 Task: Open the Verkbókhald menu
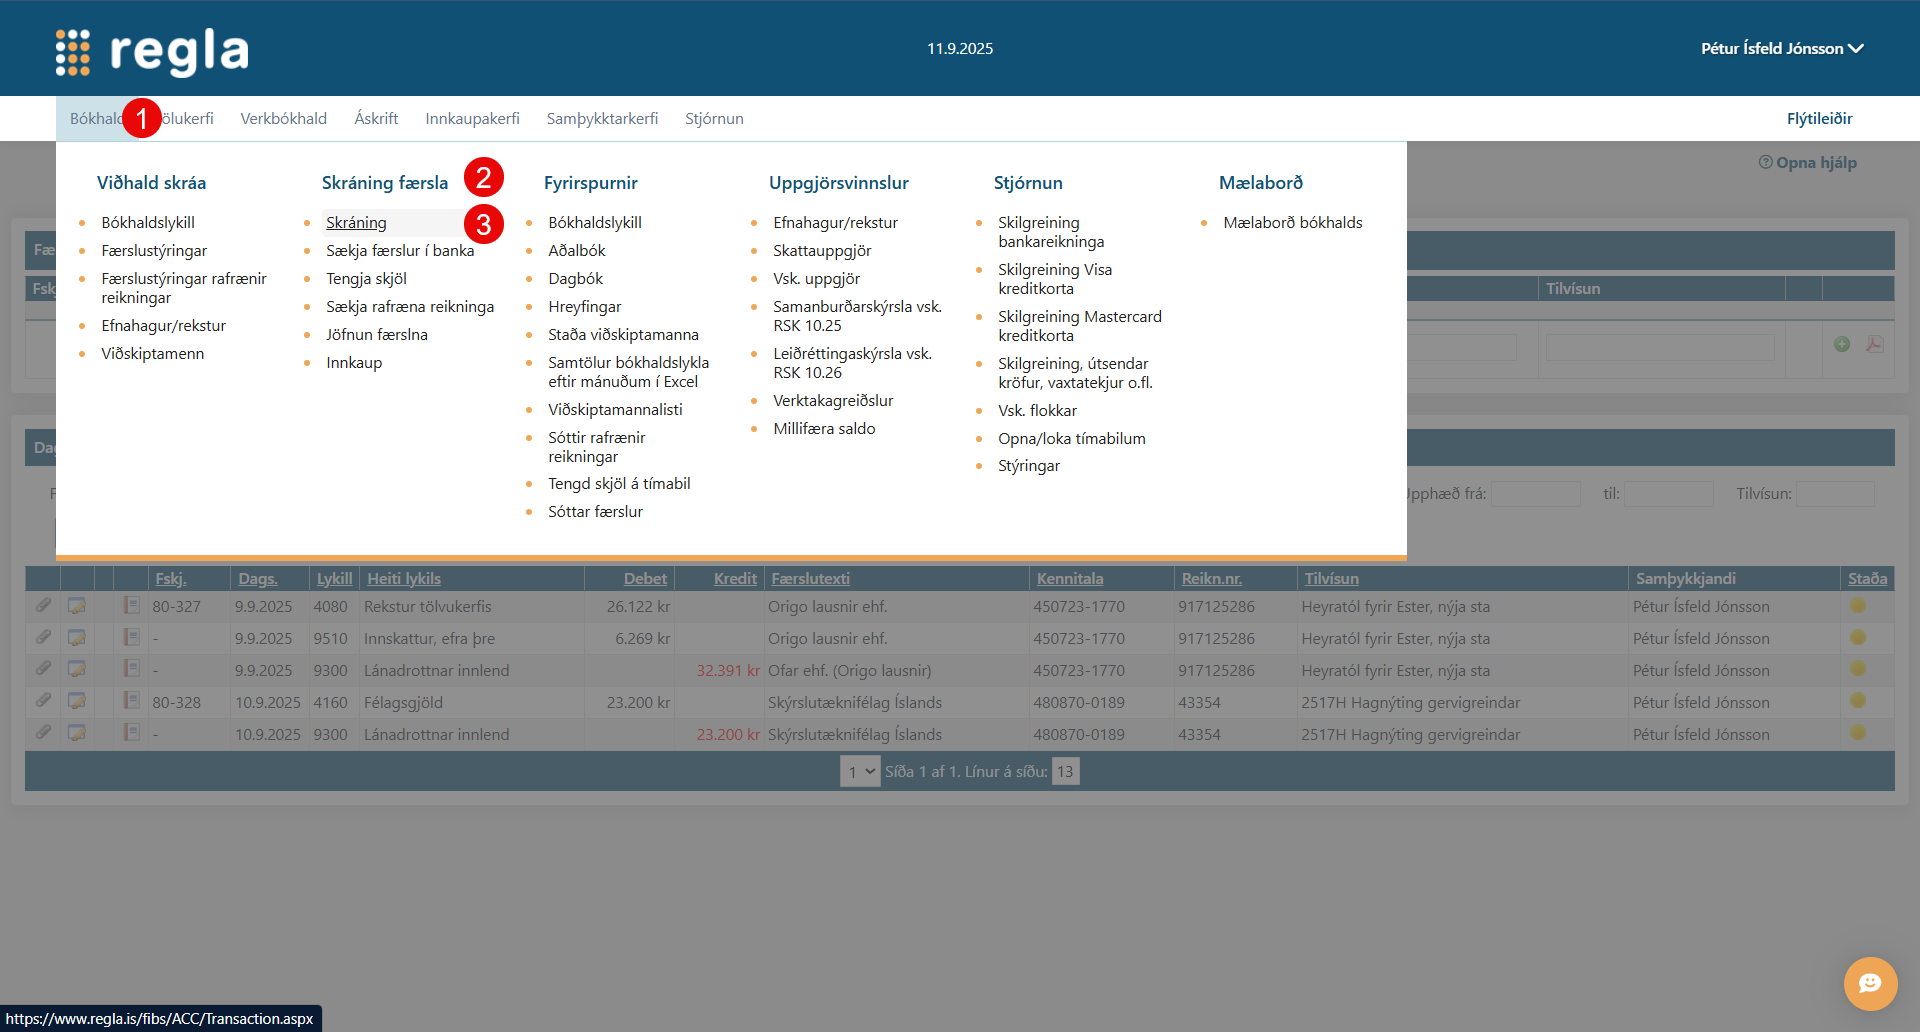pyautogui.click(x=283, y=118)
